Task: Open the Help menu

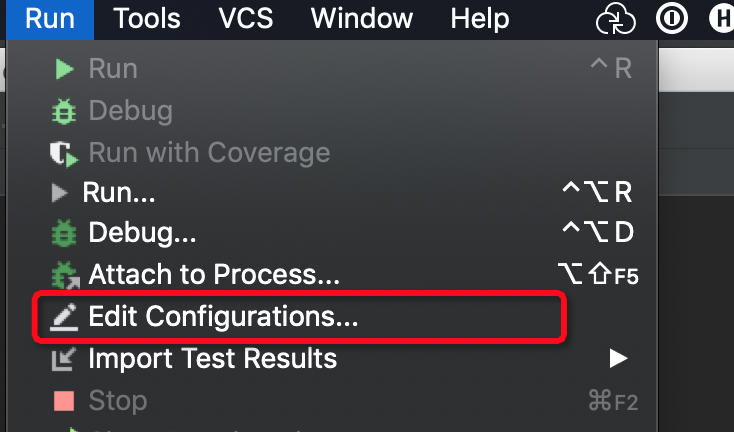Action: [480, 18]
